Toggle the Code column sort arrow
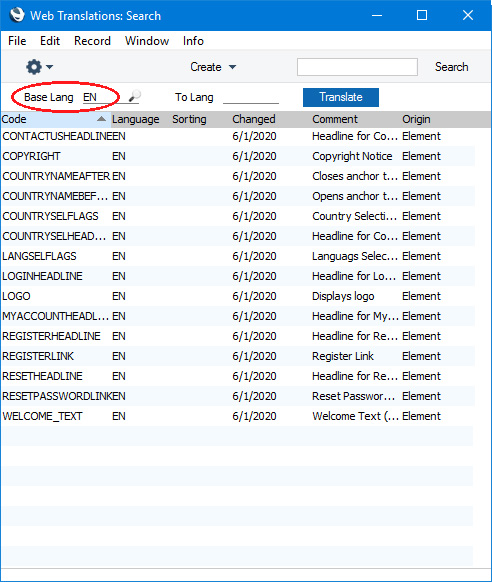492x582 pixels. (x=101, y=119)
